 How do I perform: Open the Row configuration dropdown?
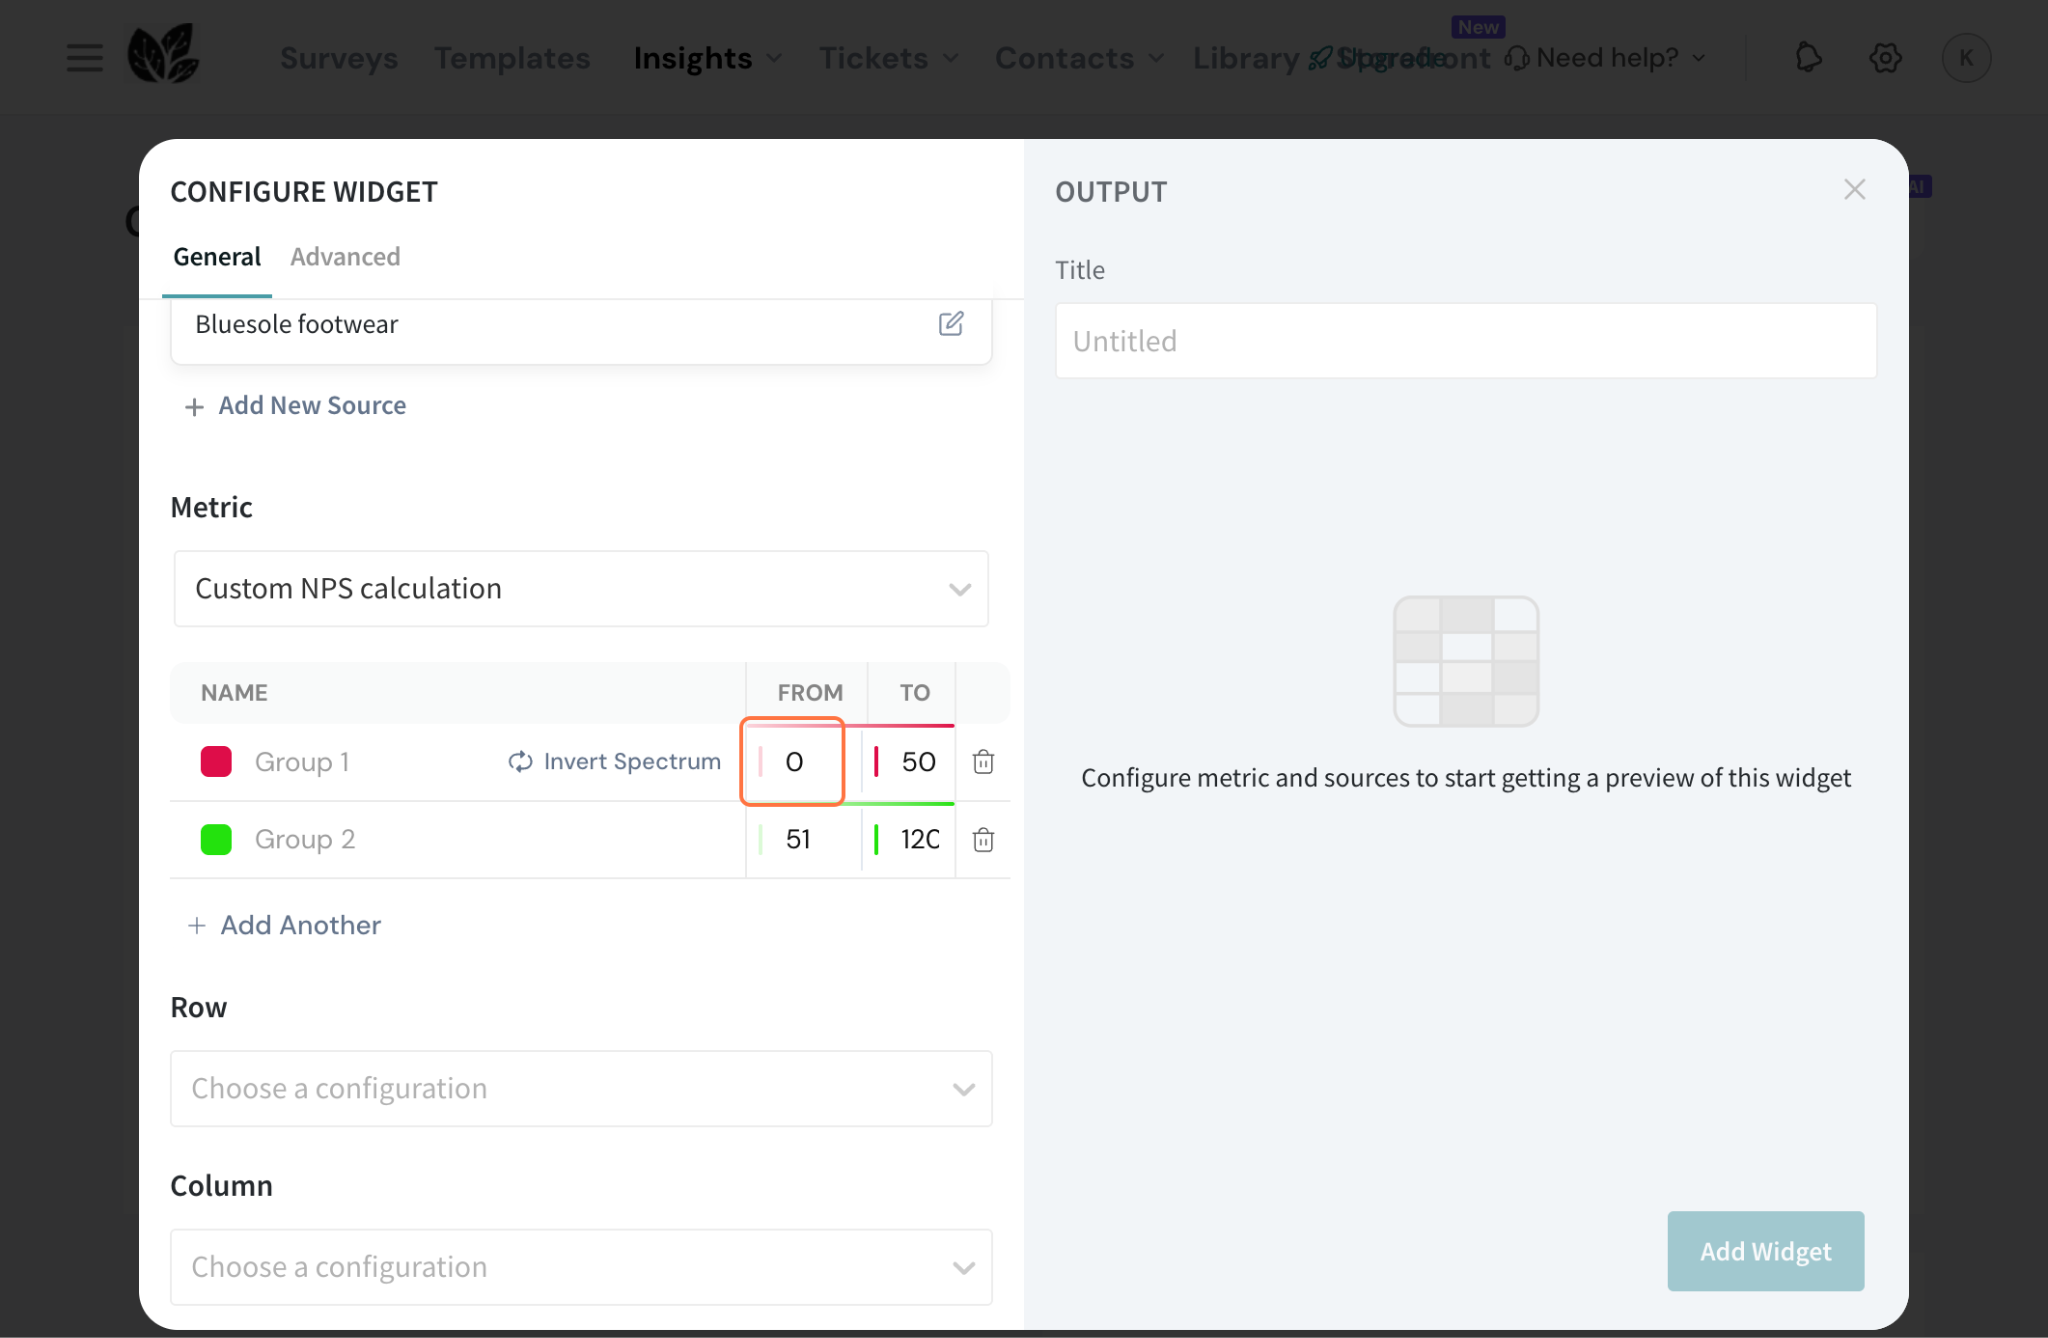[x=581, y=1089]
